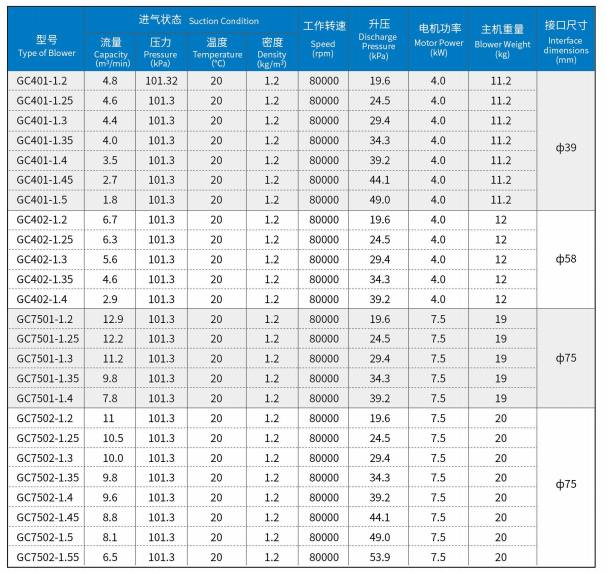Select the GC7502-1.55 model cell
The width and height of the screenshot is (607, 574).
pyautogui.click(x=48, y=557)
